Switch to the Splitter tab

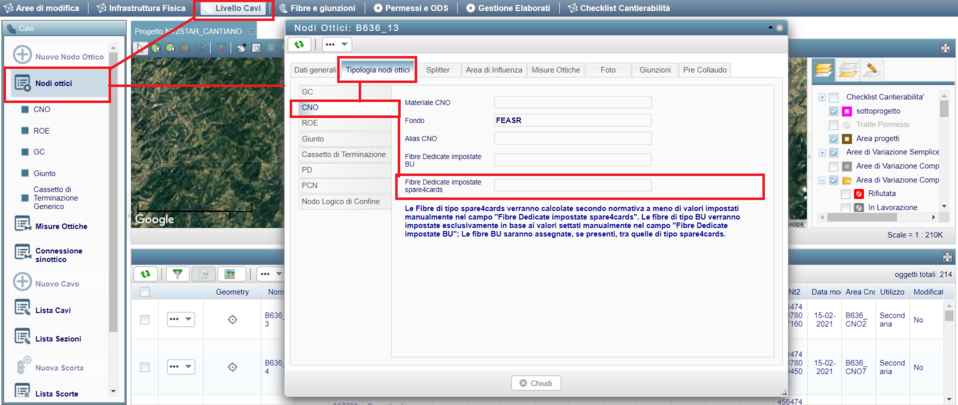tap(437, 70)
